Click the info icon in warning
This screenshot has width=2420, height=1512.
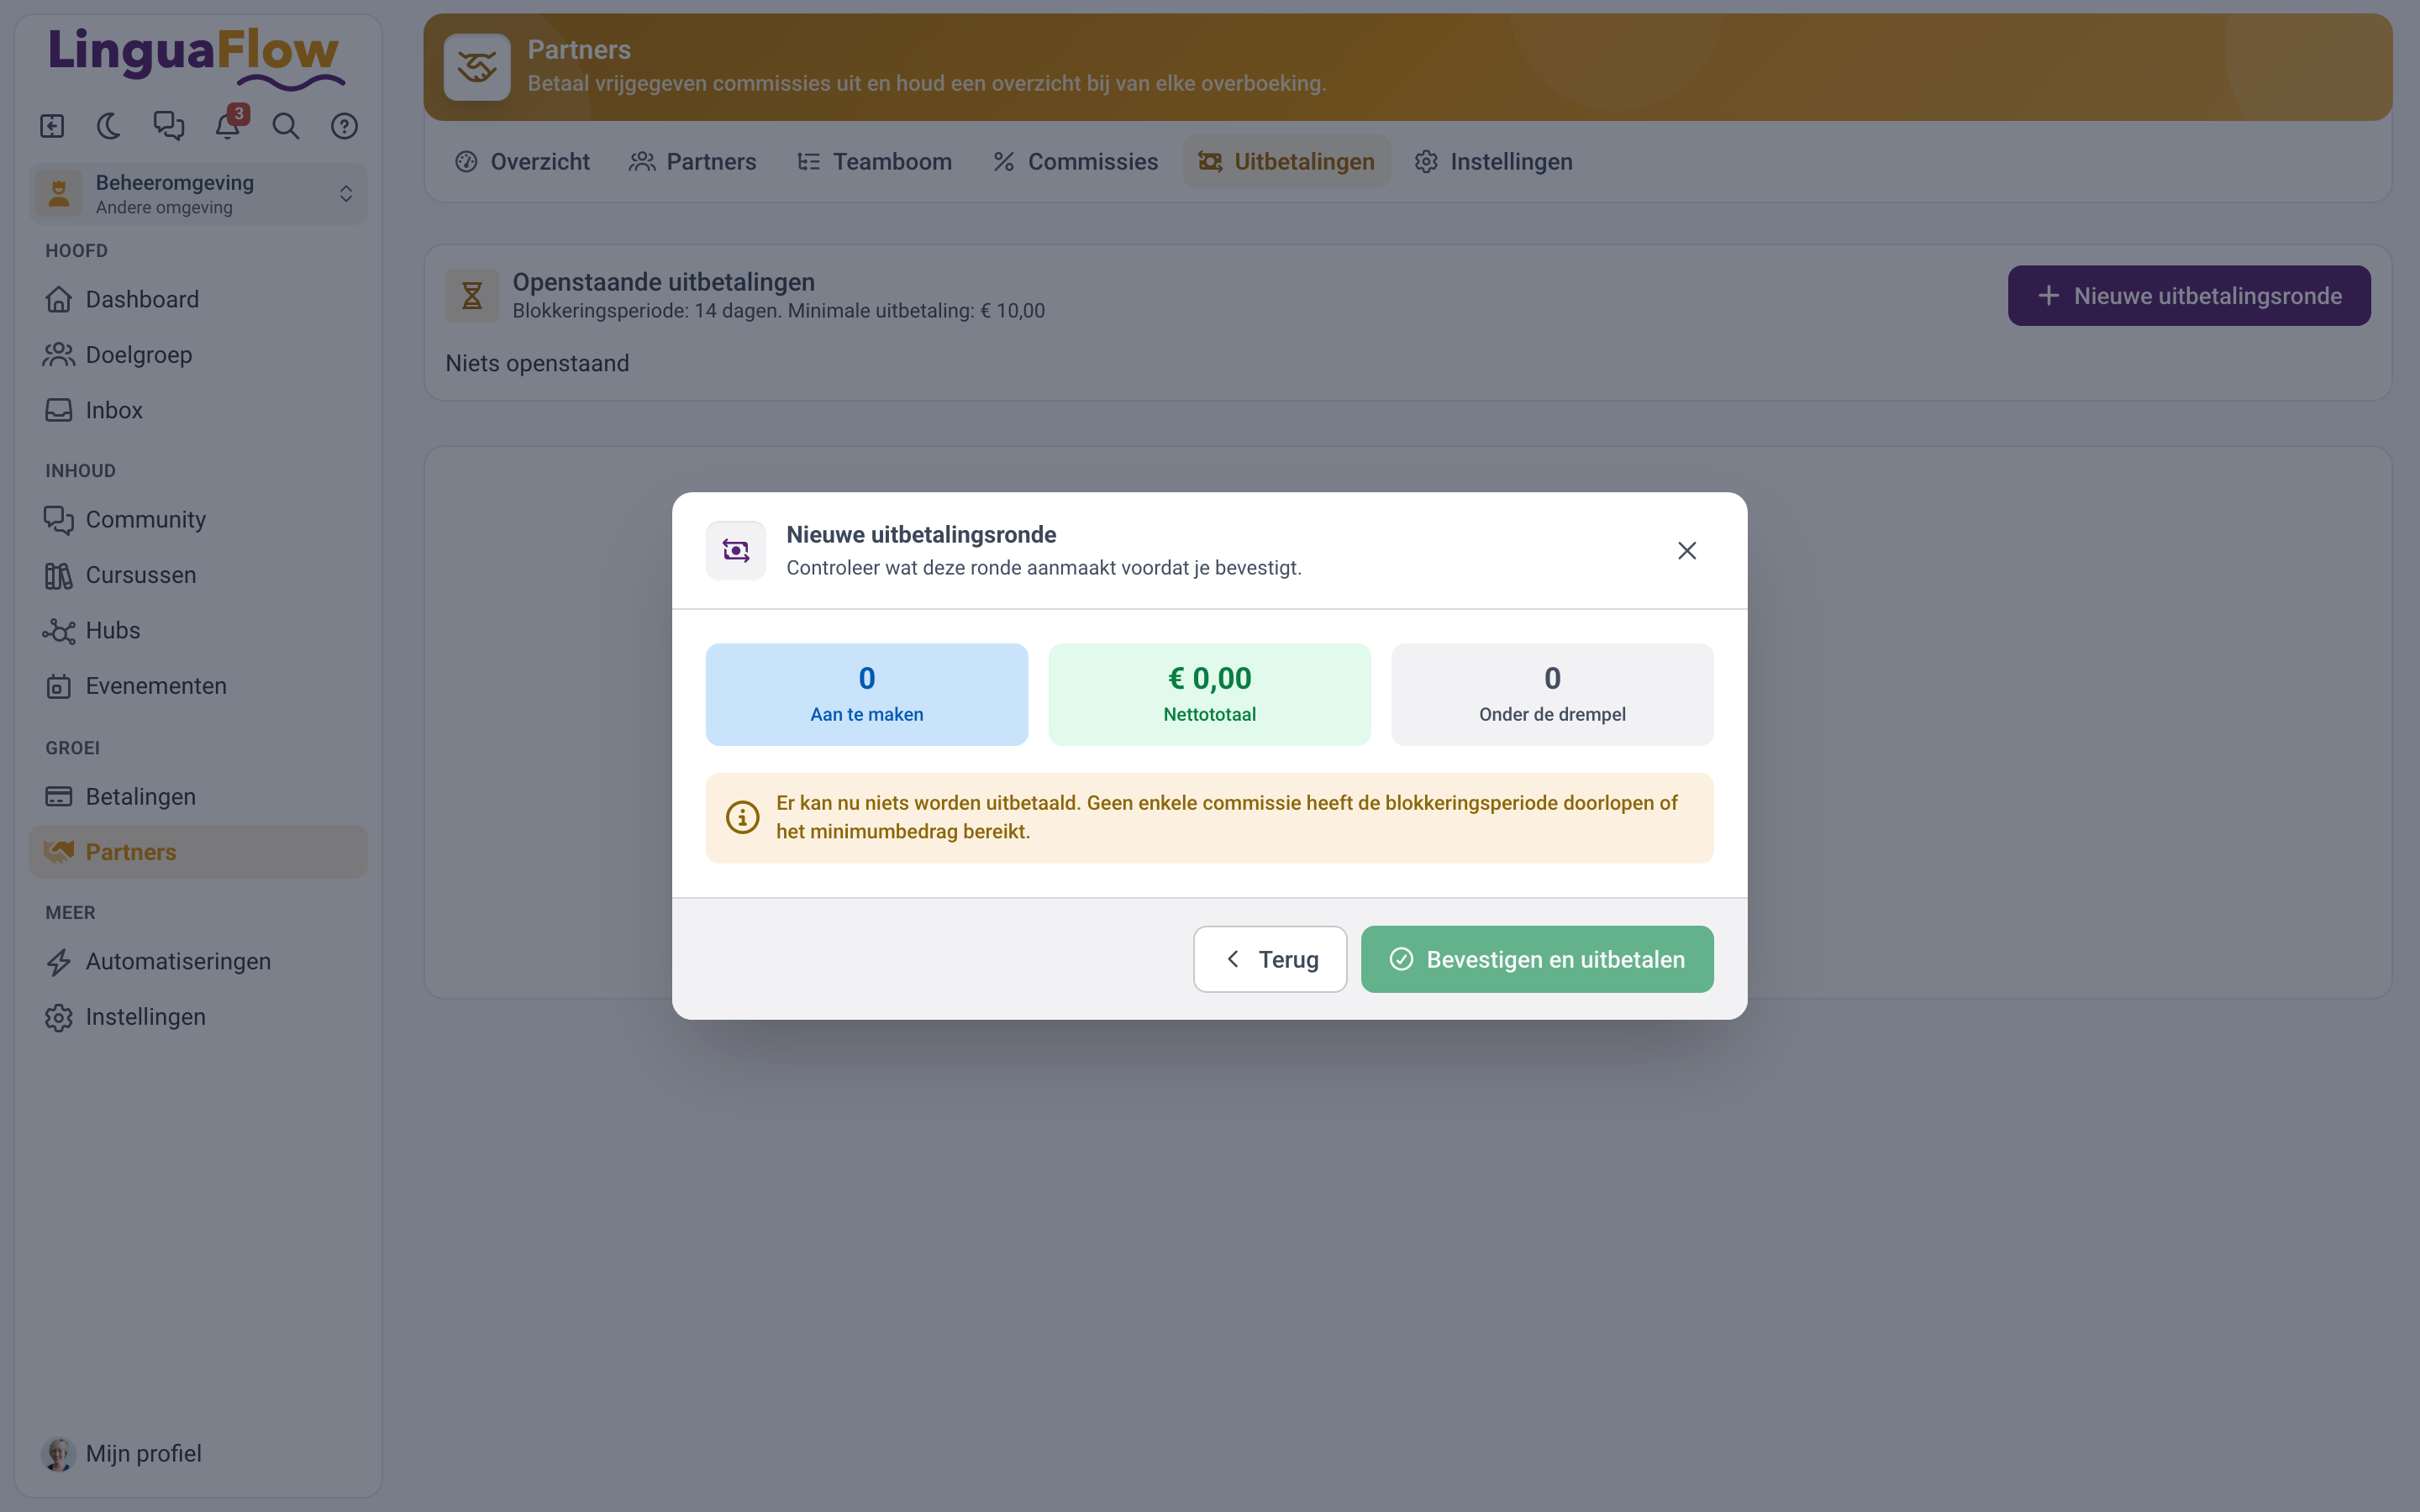[742, 817]
